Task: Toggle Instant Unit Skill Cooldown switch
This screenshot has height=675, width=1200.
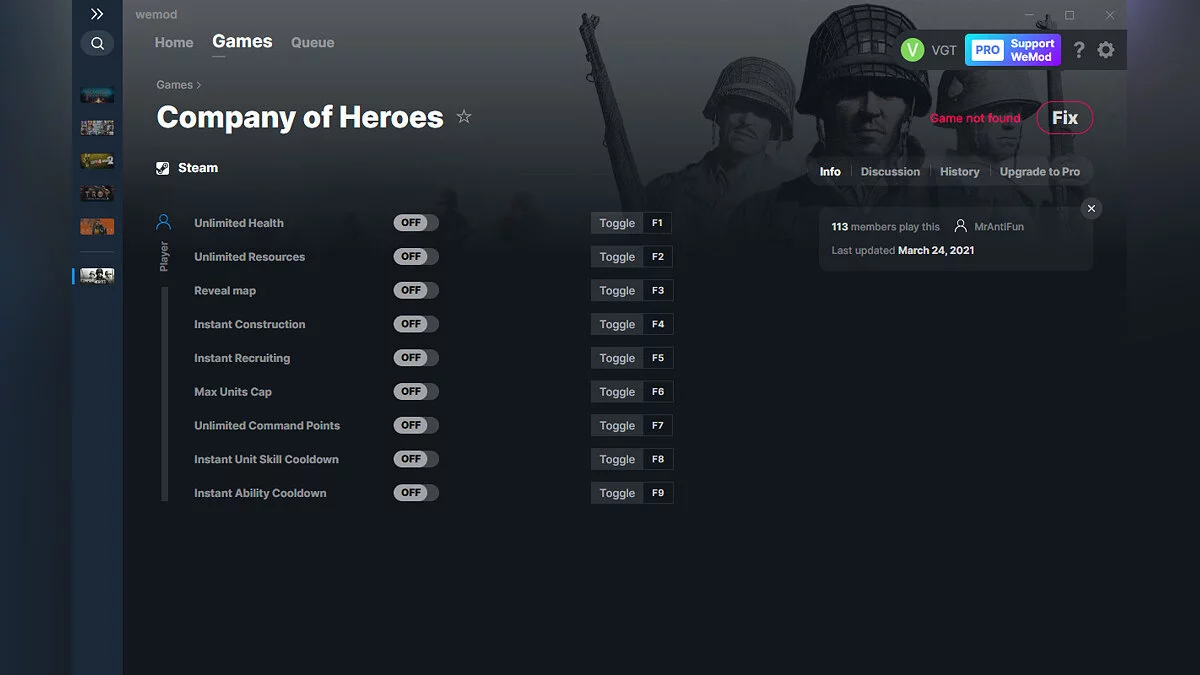Action: point(416,459)
